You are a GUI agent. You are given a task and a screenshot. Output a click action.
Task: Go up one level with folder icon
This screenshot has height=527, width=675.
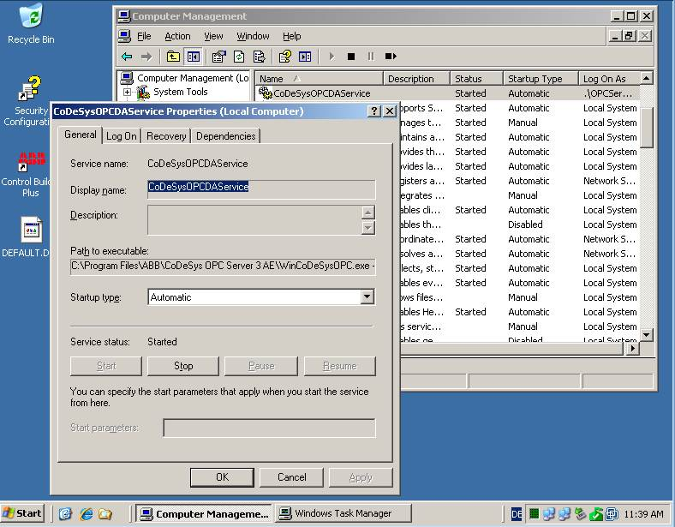point(173,56)
